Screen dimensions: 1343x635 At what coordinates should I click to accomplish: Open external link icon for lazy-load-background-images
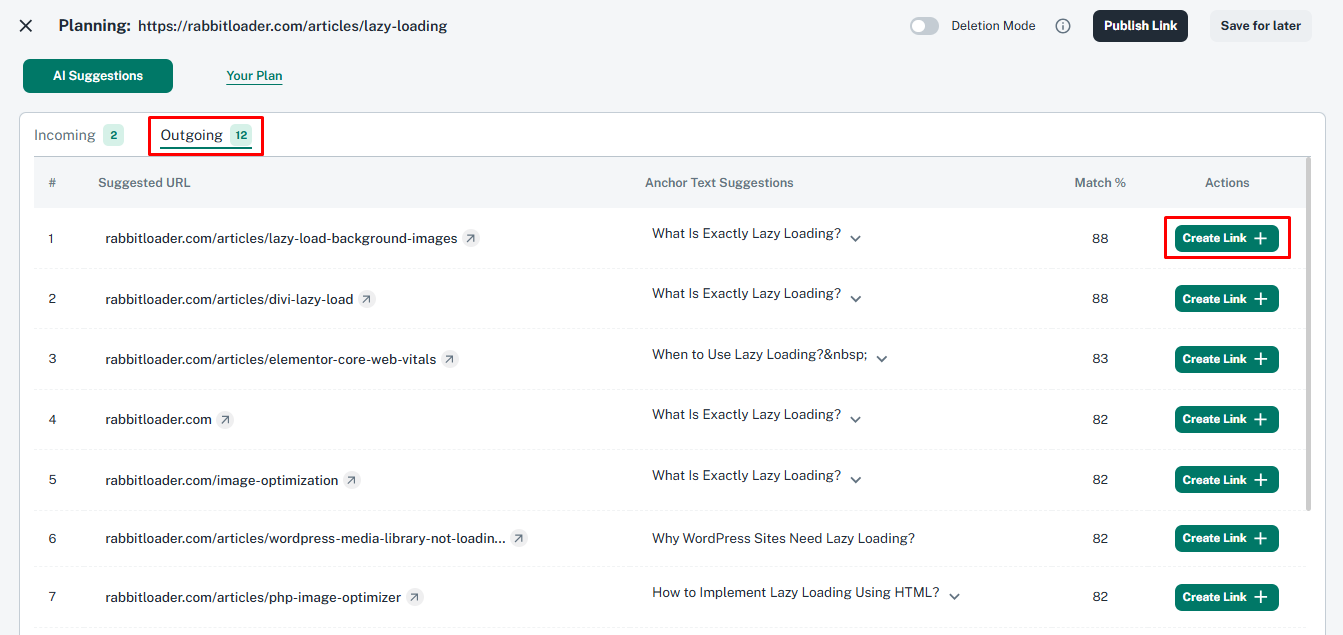coord(471,238)
